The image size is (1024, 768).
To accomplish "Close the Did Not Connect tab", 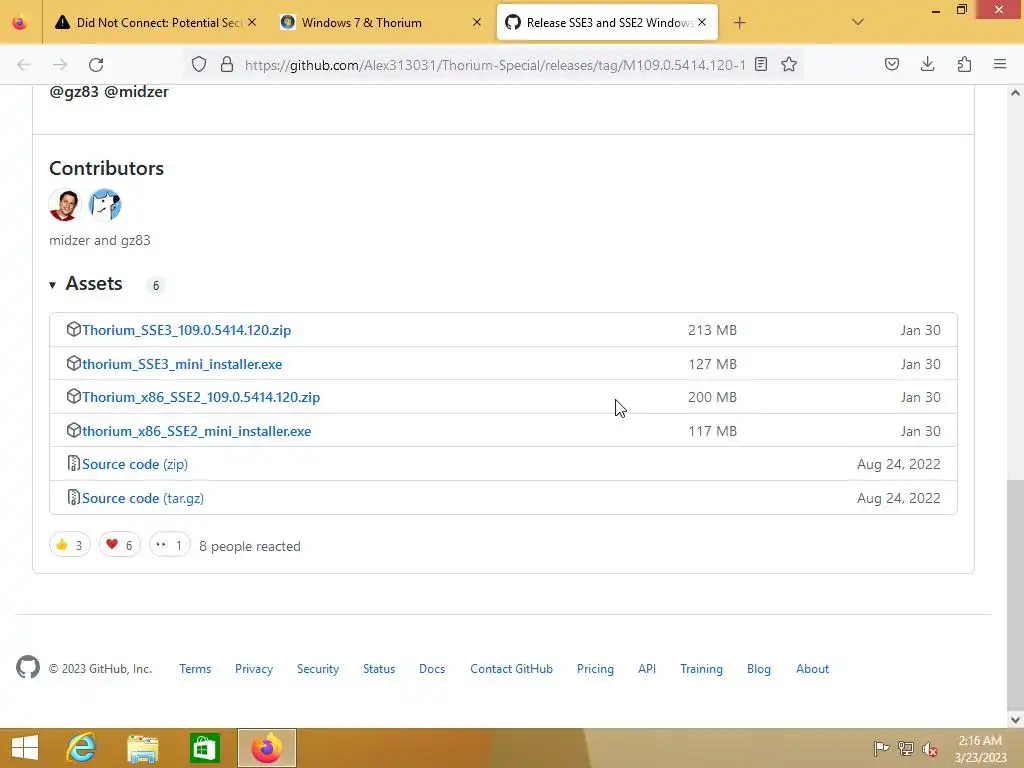I will point(252,22).
